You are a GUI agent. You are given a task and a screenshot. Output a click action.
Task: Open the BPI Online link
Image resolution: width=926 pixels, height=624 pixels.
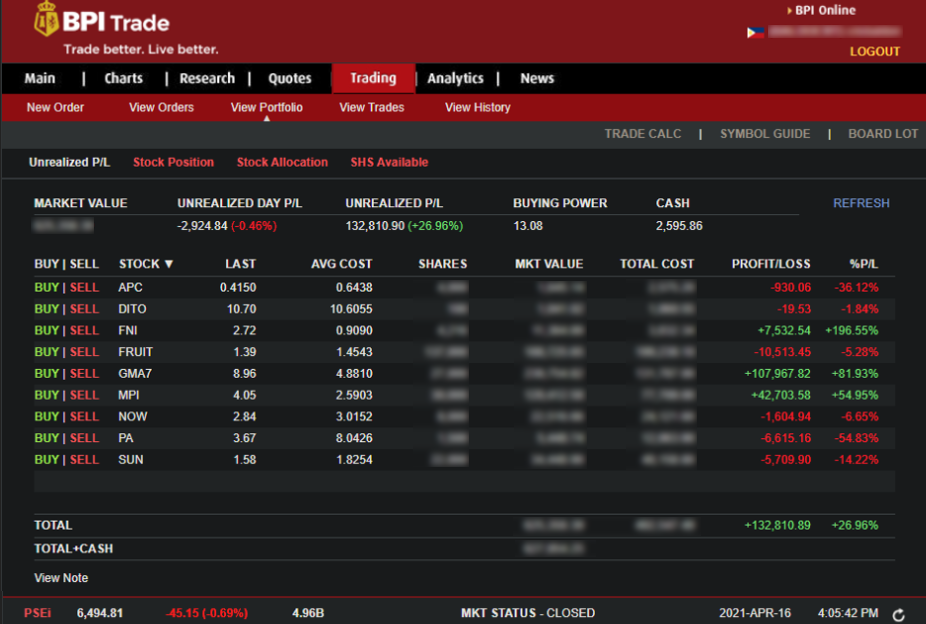(x=825, y=10)
